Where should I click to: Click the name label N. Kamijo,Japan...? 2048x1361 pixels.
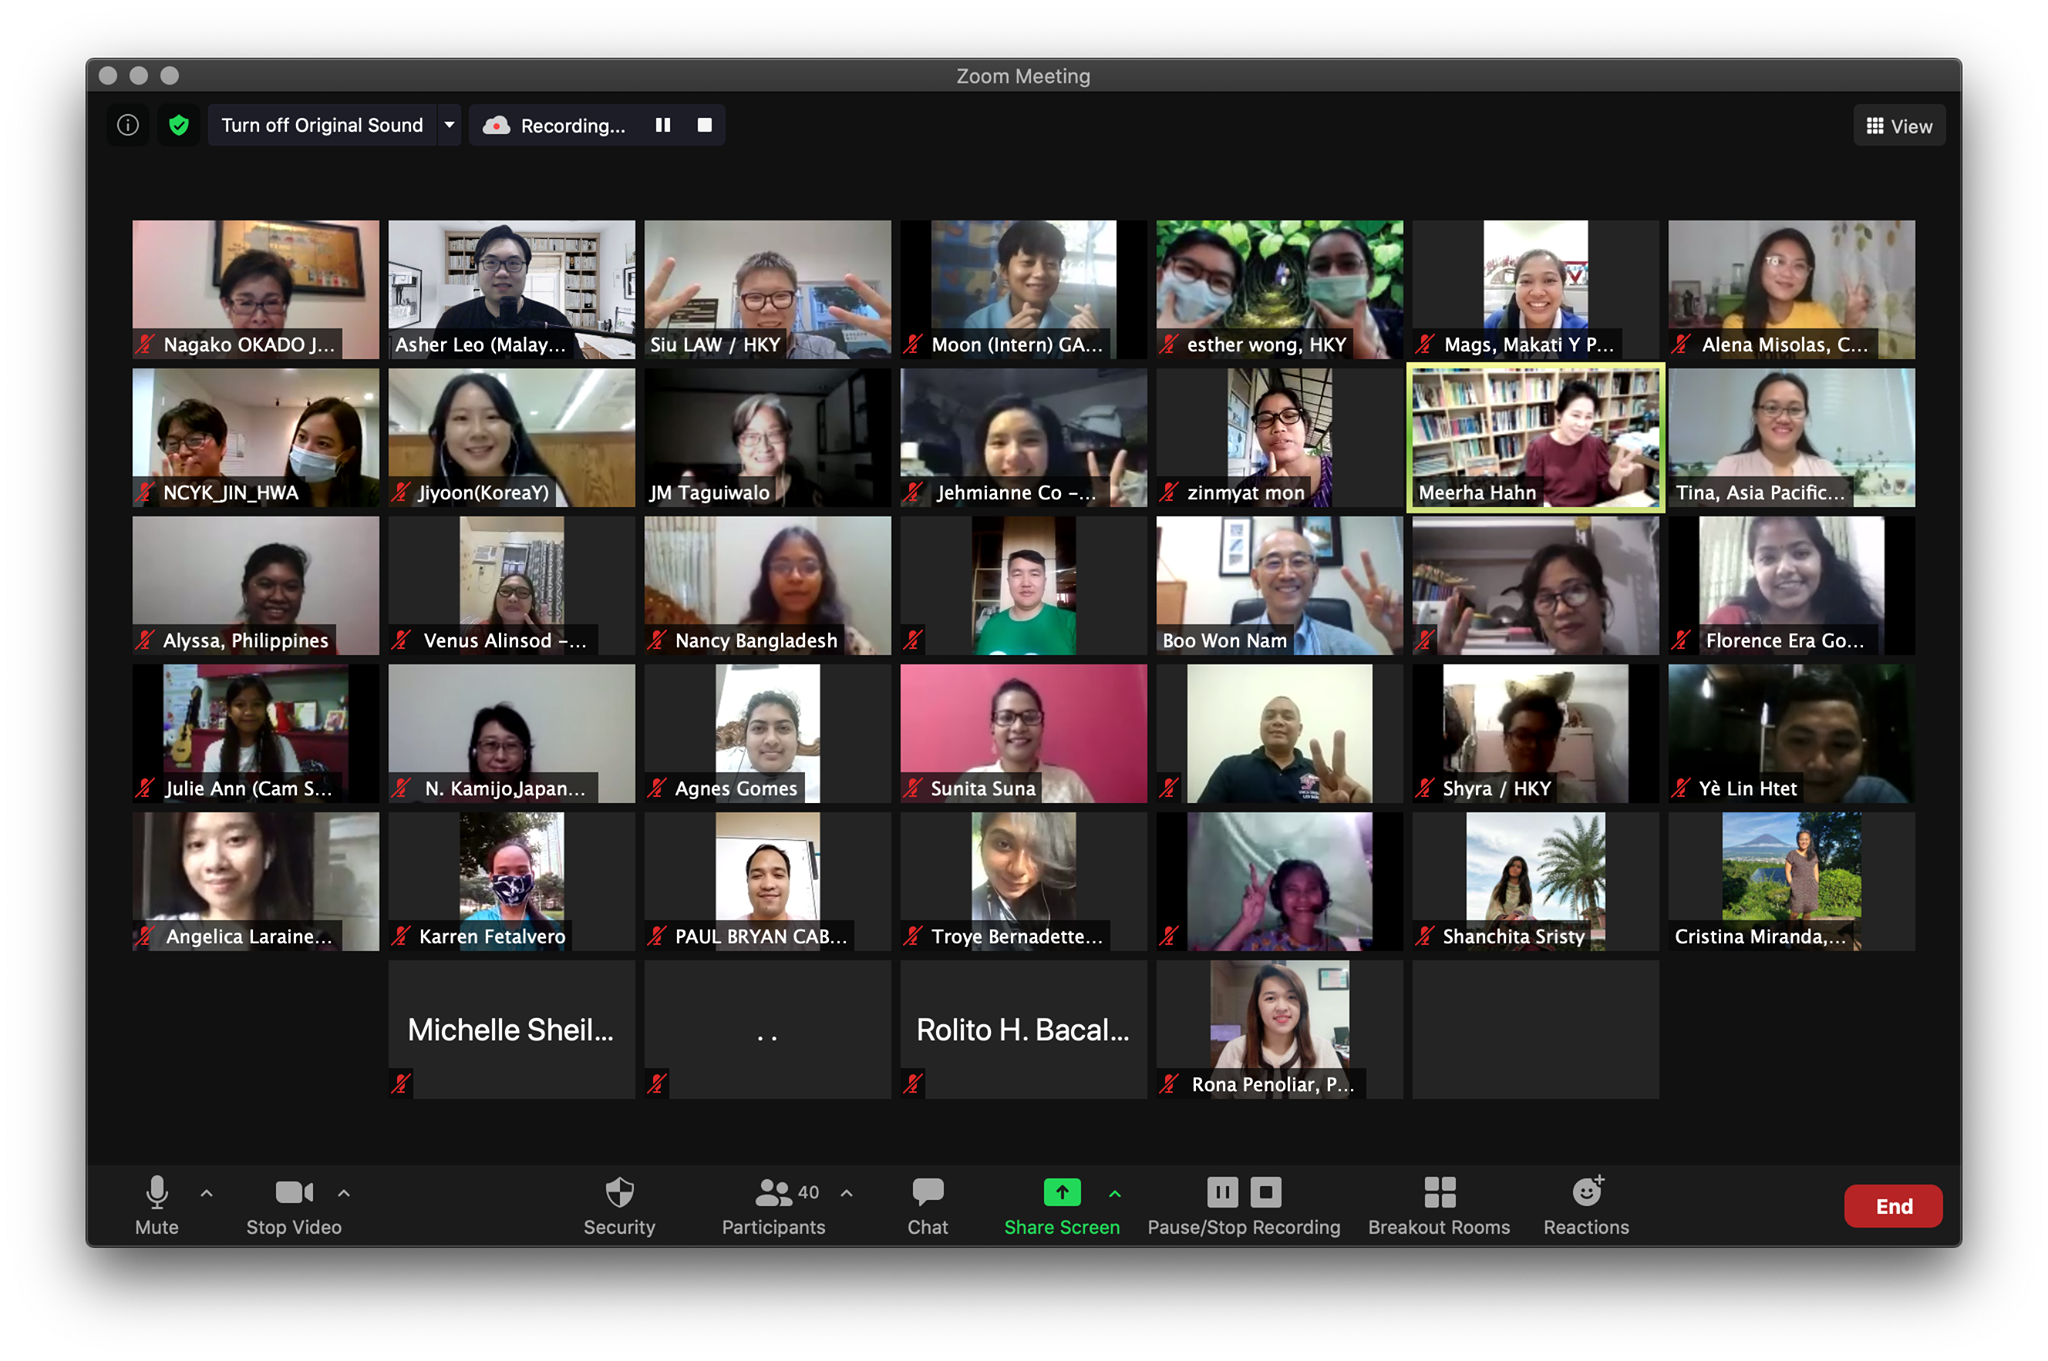click(505, 788)
